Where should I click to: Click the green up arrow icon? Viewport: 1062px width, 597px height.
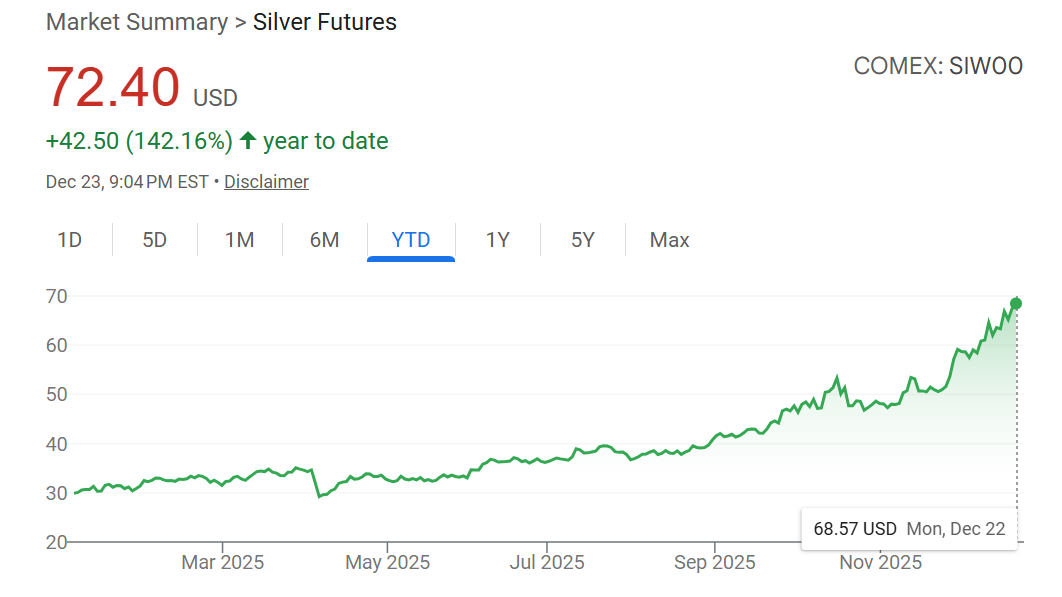coord(248,141)
